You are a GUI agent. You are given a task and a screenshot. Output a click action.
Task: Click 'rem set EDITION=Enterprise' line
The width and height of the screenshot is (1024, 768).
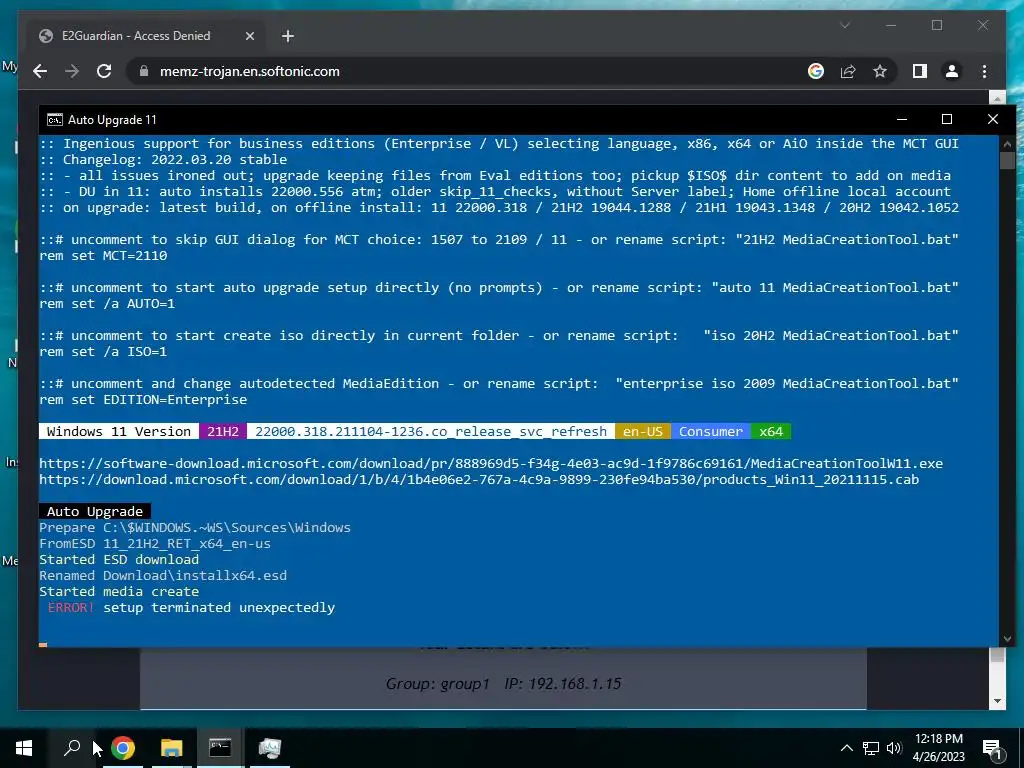tap(143, 400)
